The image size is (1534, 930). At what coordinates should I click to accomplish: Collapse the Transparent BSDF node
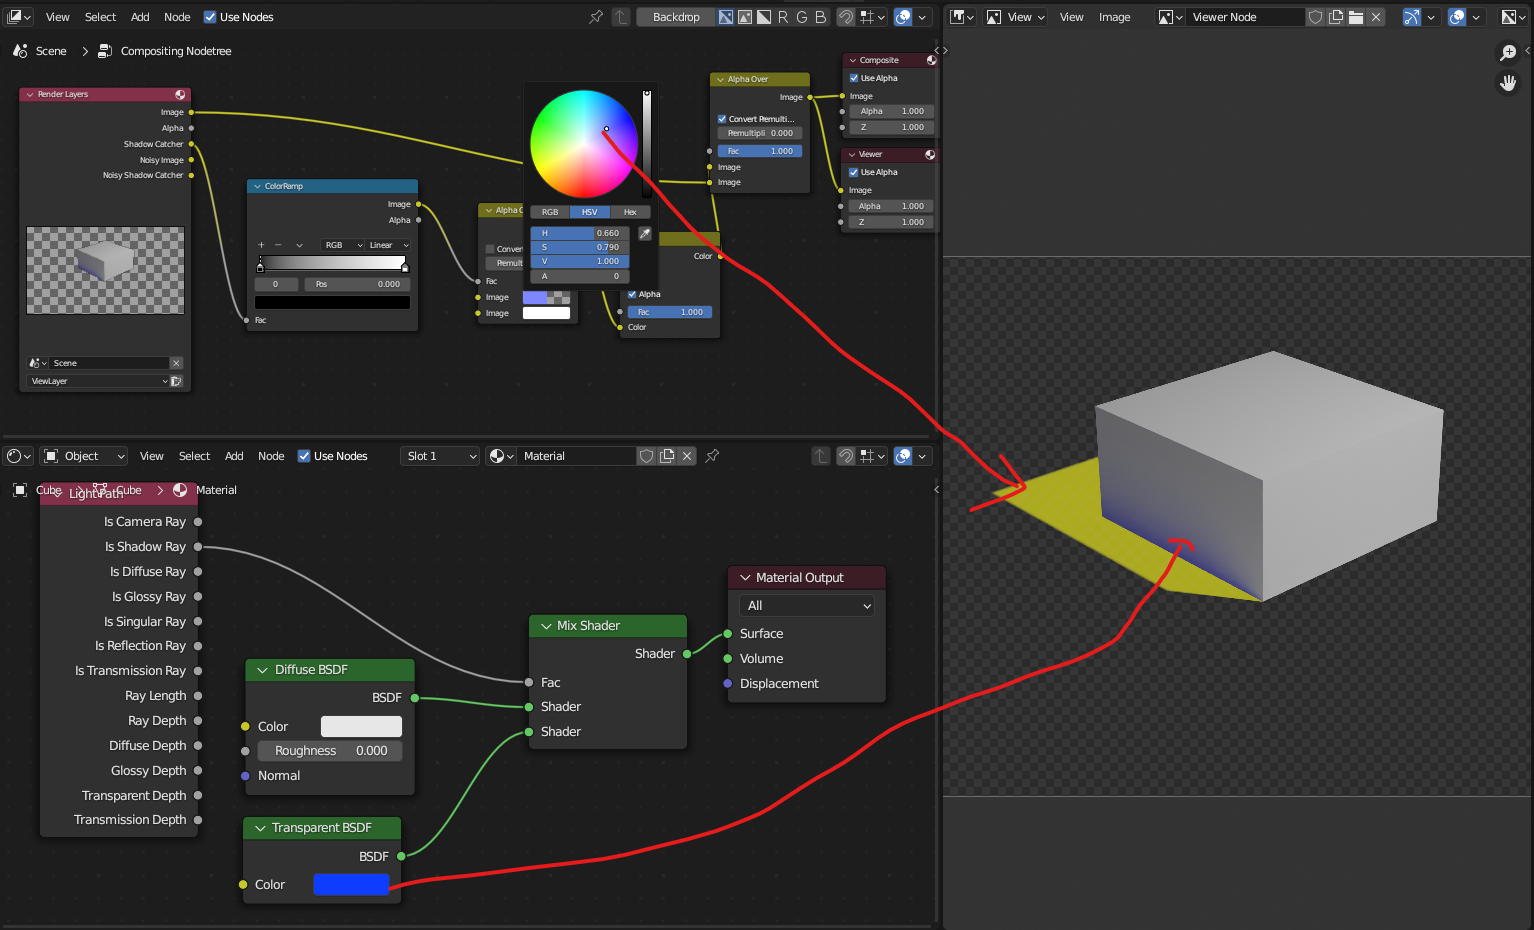(260, 828)
